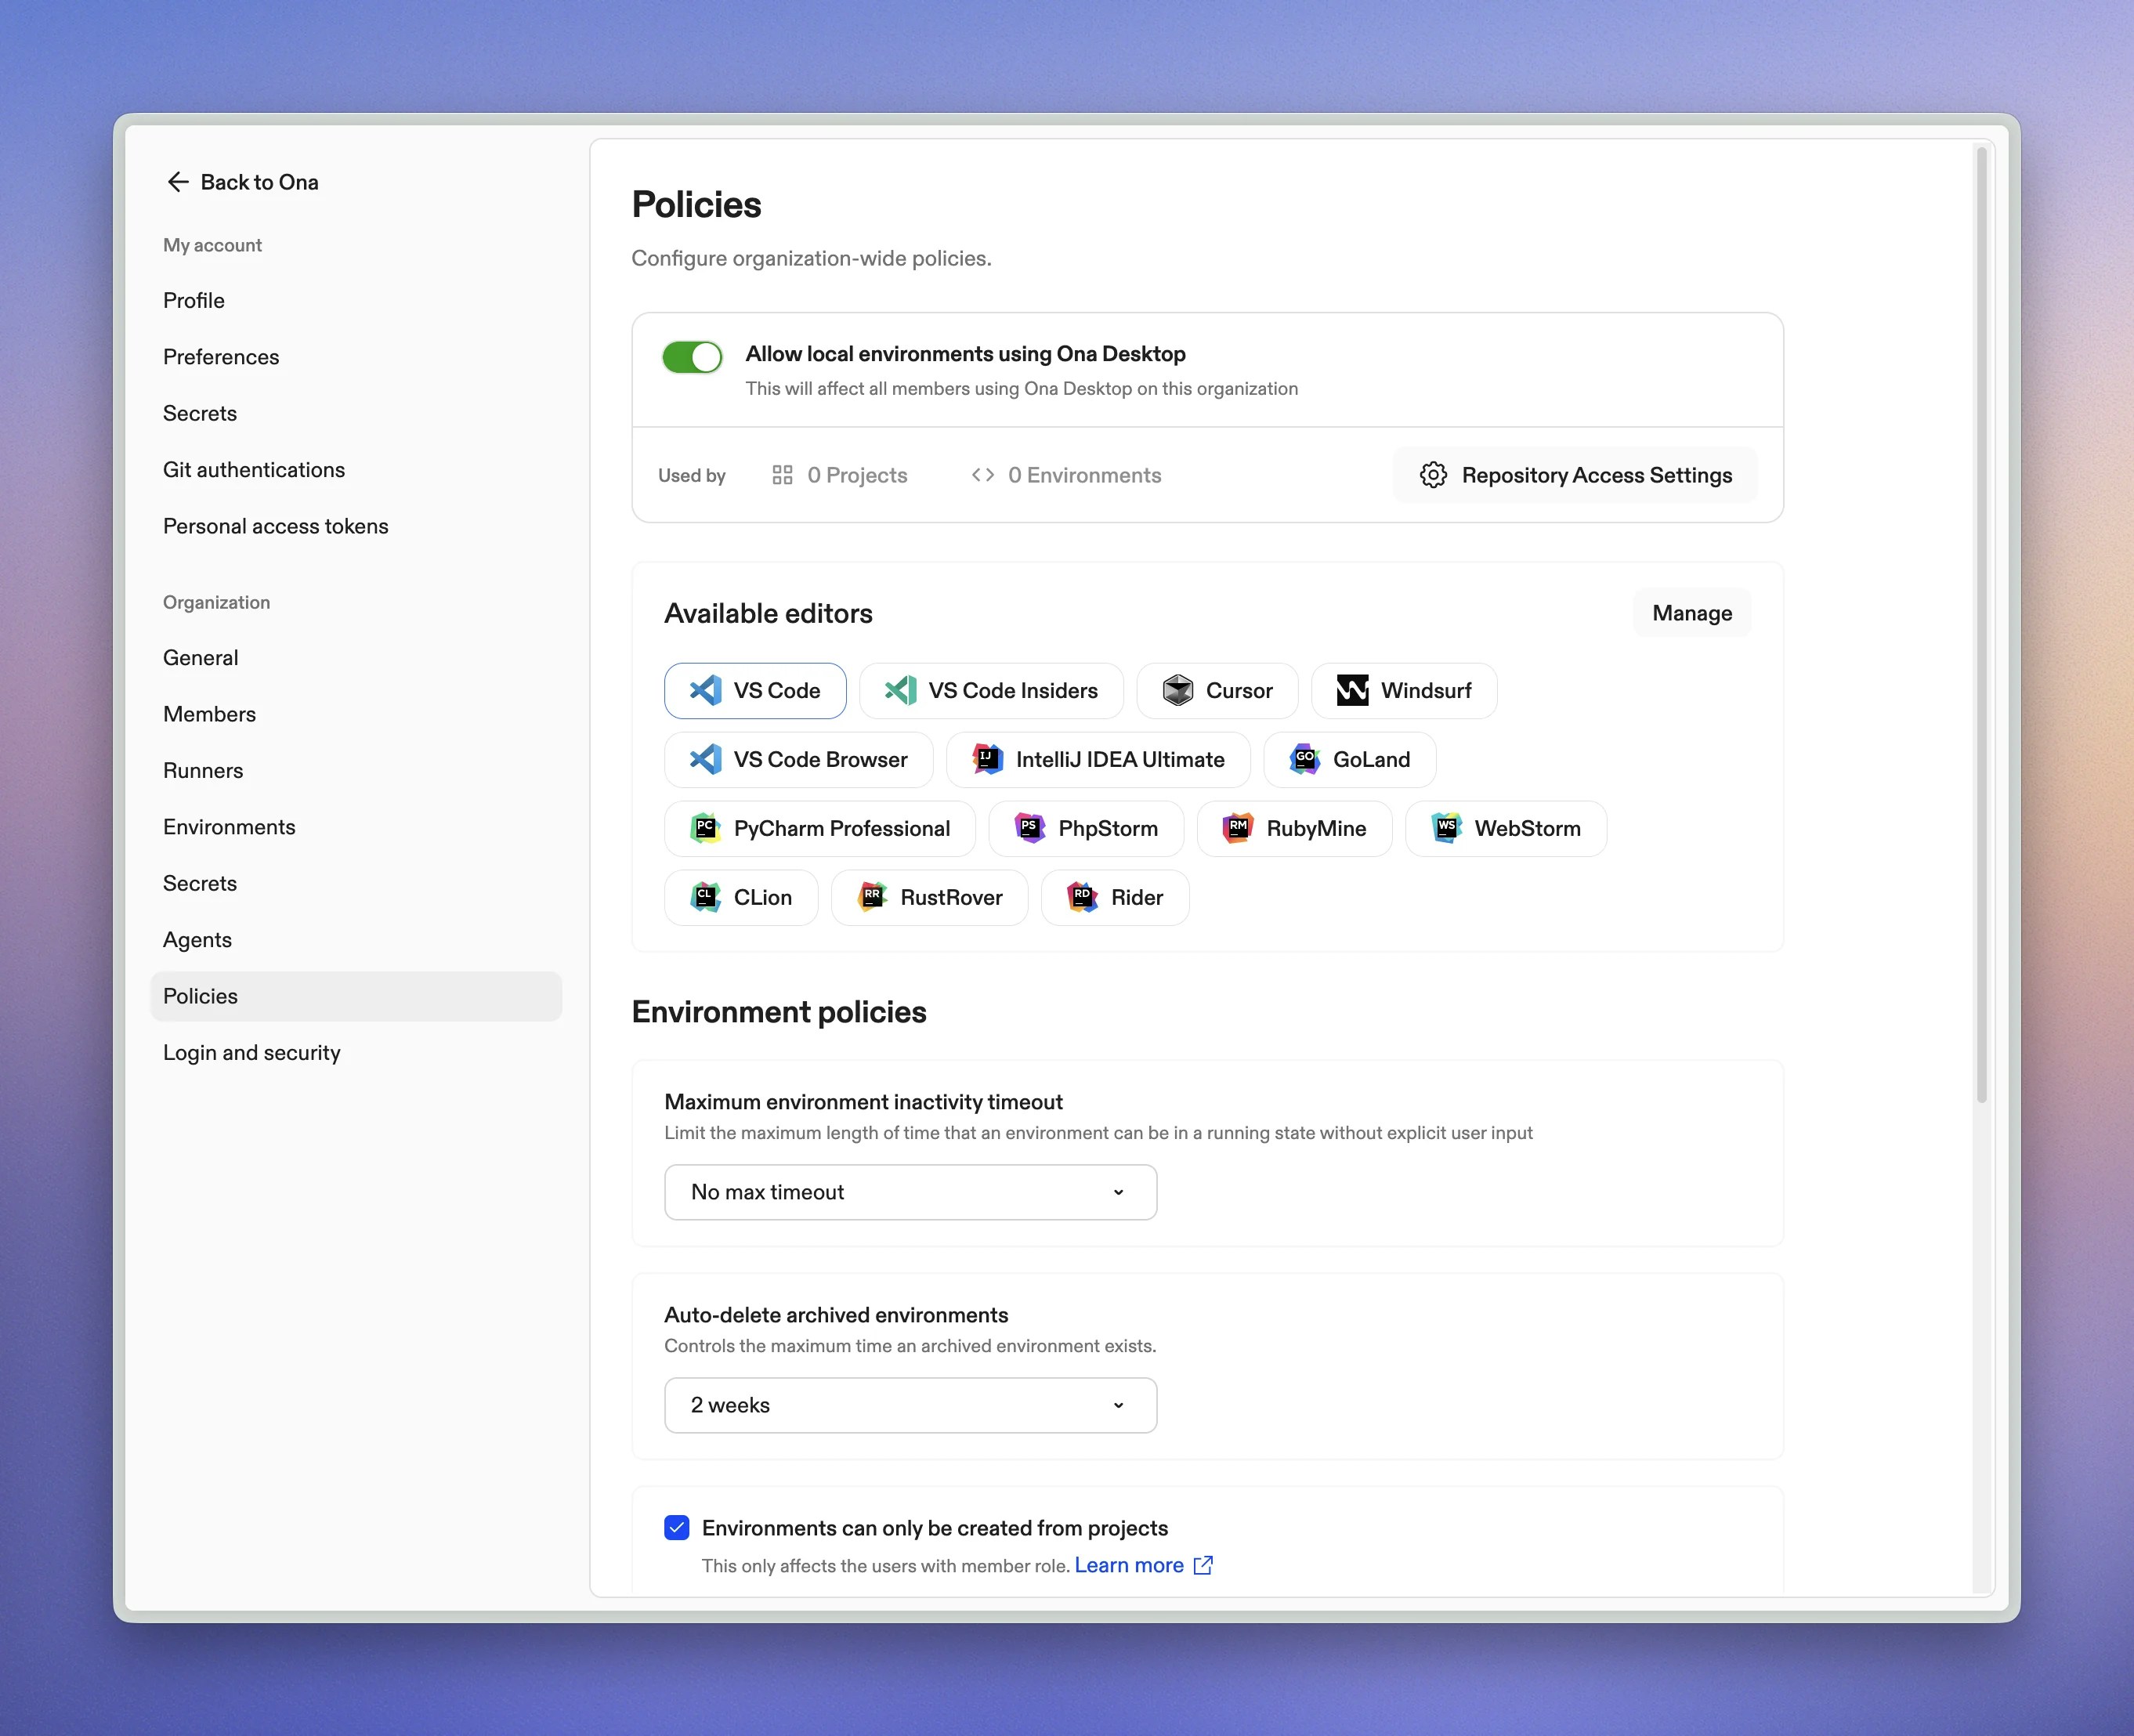This screenshot has height=1736, width=2134.
Task: Select the VS Code editor icon
Action: pyautogui.click(x=755, y=690)
